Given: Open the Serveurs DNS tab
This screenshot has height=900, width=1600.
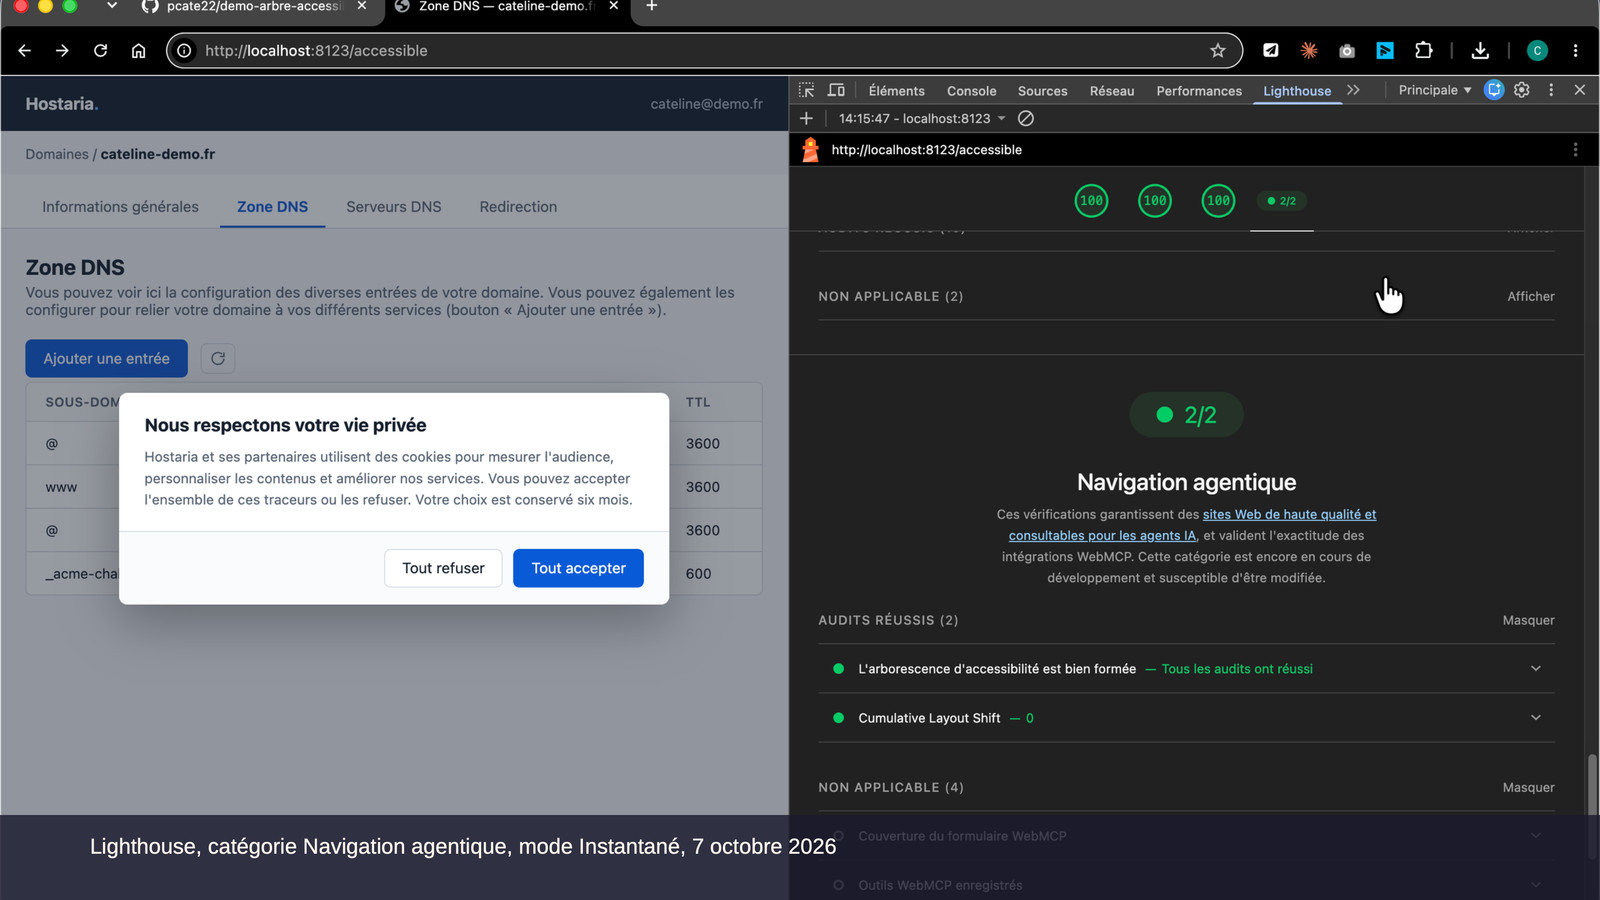Looking at the screenshot, I should 394,207.
